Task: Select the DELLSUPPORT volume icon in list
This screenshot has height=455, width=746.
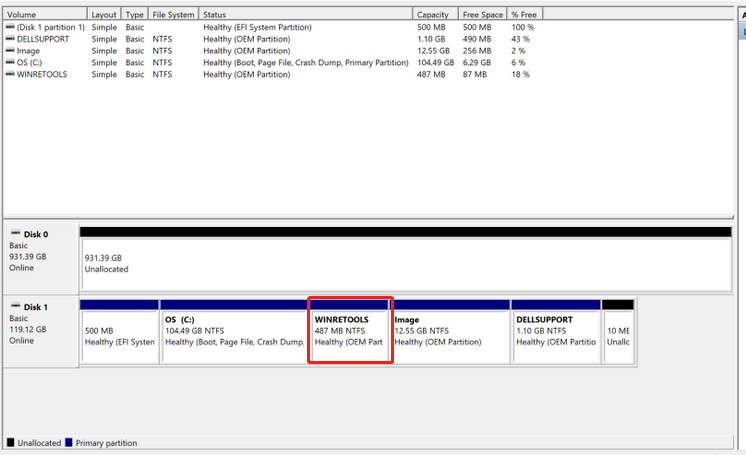Action: (x=10, y=39)
